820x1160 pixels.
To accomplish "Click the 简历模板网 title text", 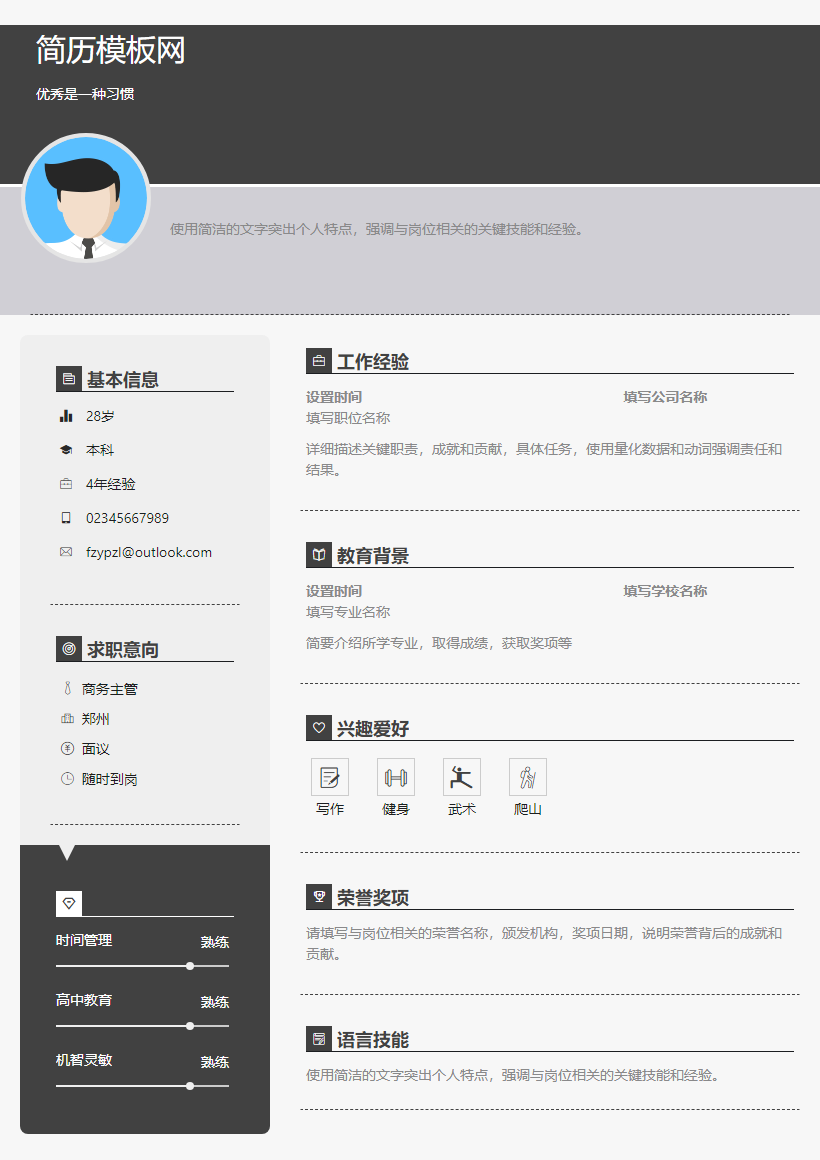I will (x=111, y=50).
